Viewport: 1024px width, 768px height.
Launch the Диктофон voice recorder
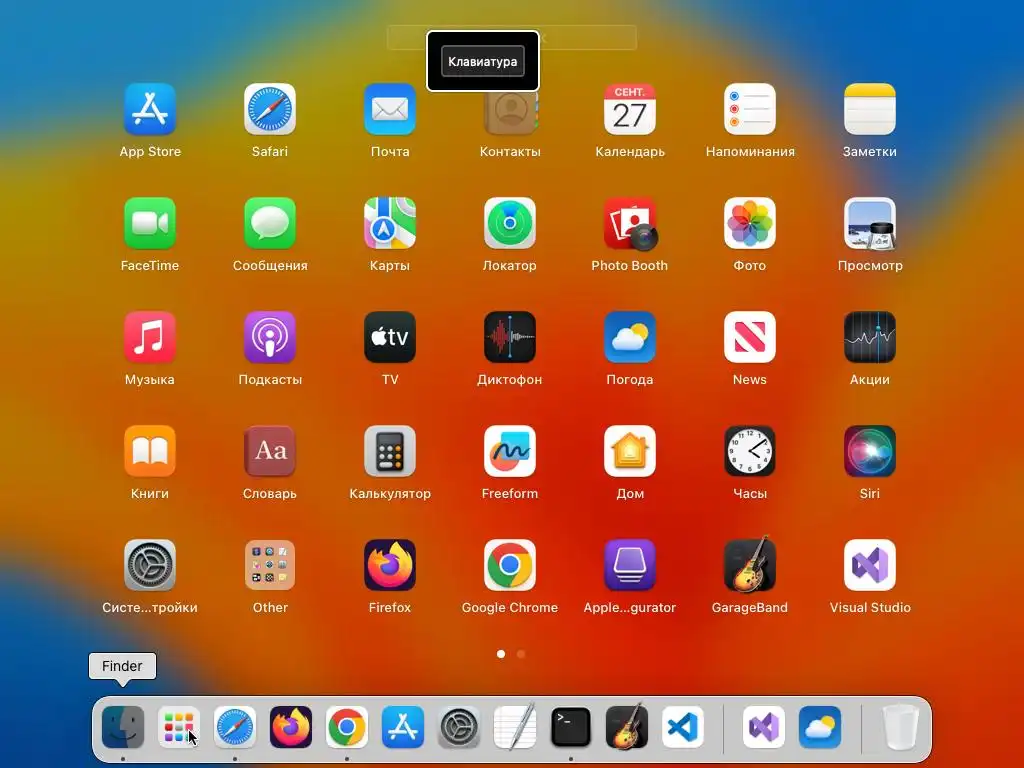pos(510,337)
